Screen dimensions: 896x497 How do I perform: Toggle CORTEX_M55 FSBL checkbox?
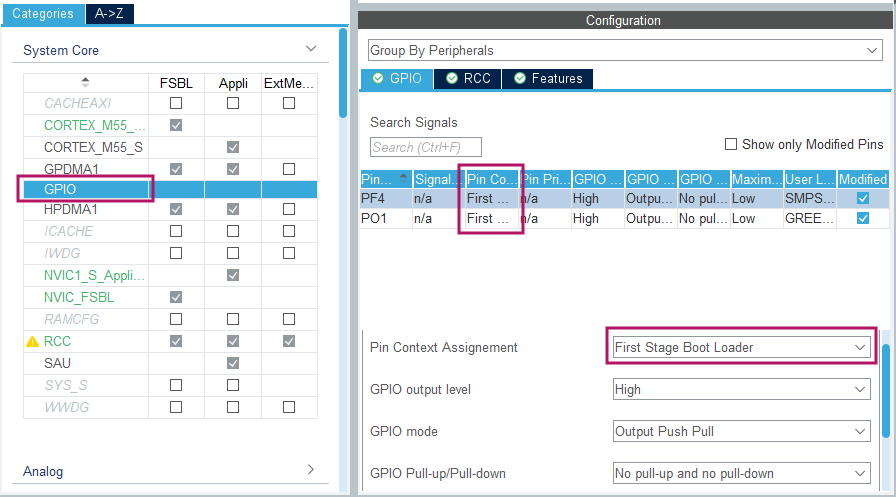[x=176, y=125]
